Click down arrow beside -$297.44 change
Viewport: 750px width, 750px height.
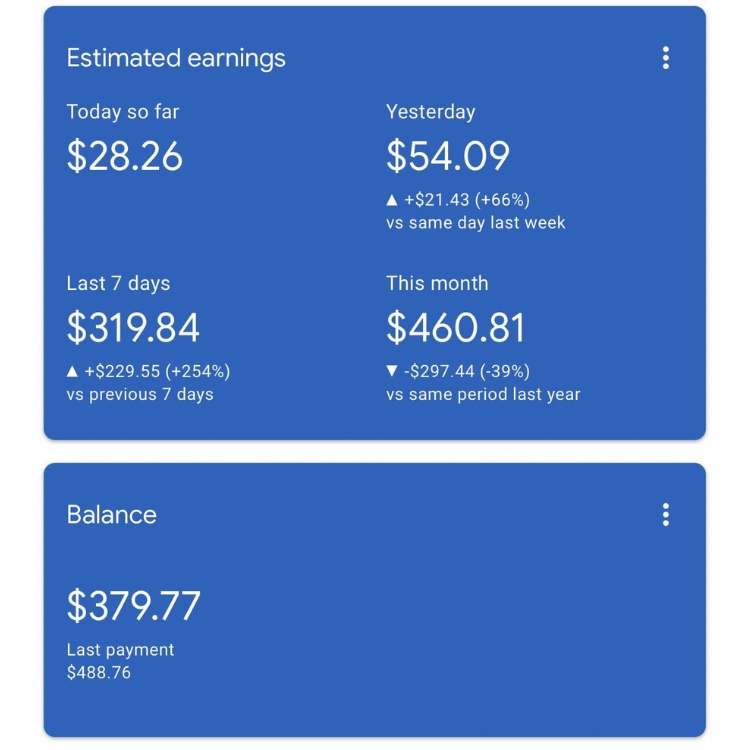[392, 371]
